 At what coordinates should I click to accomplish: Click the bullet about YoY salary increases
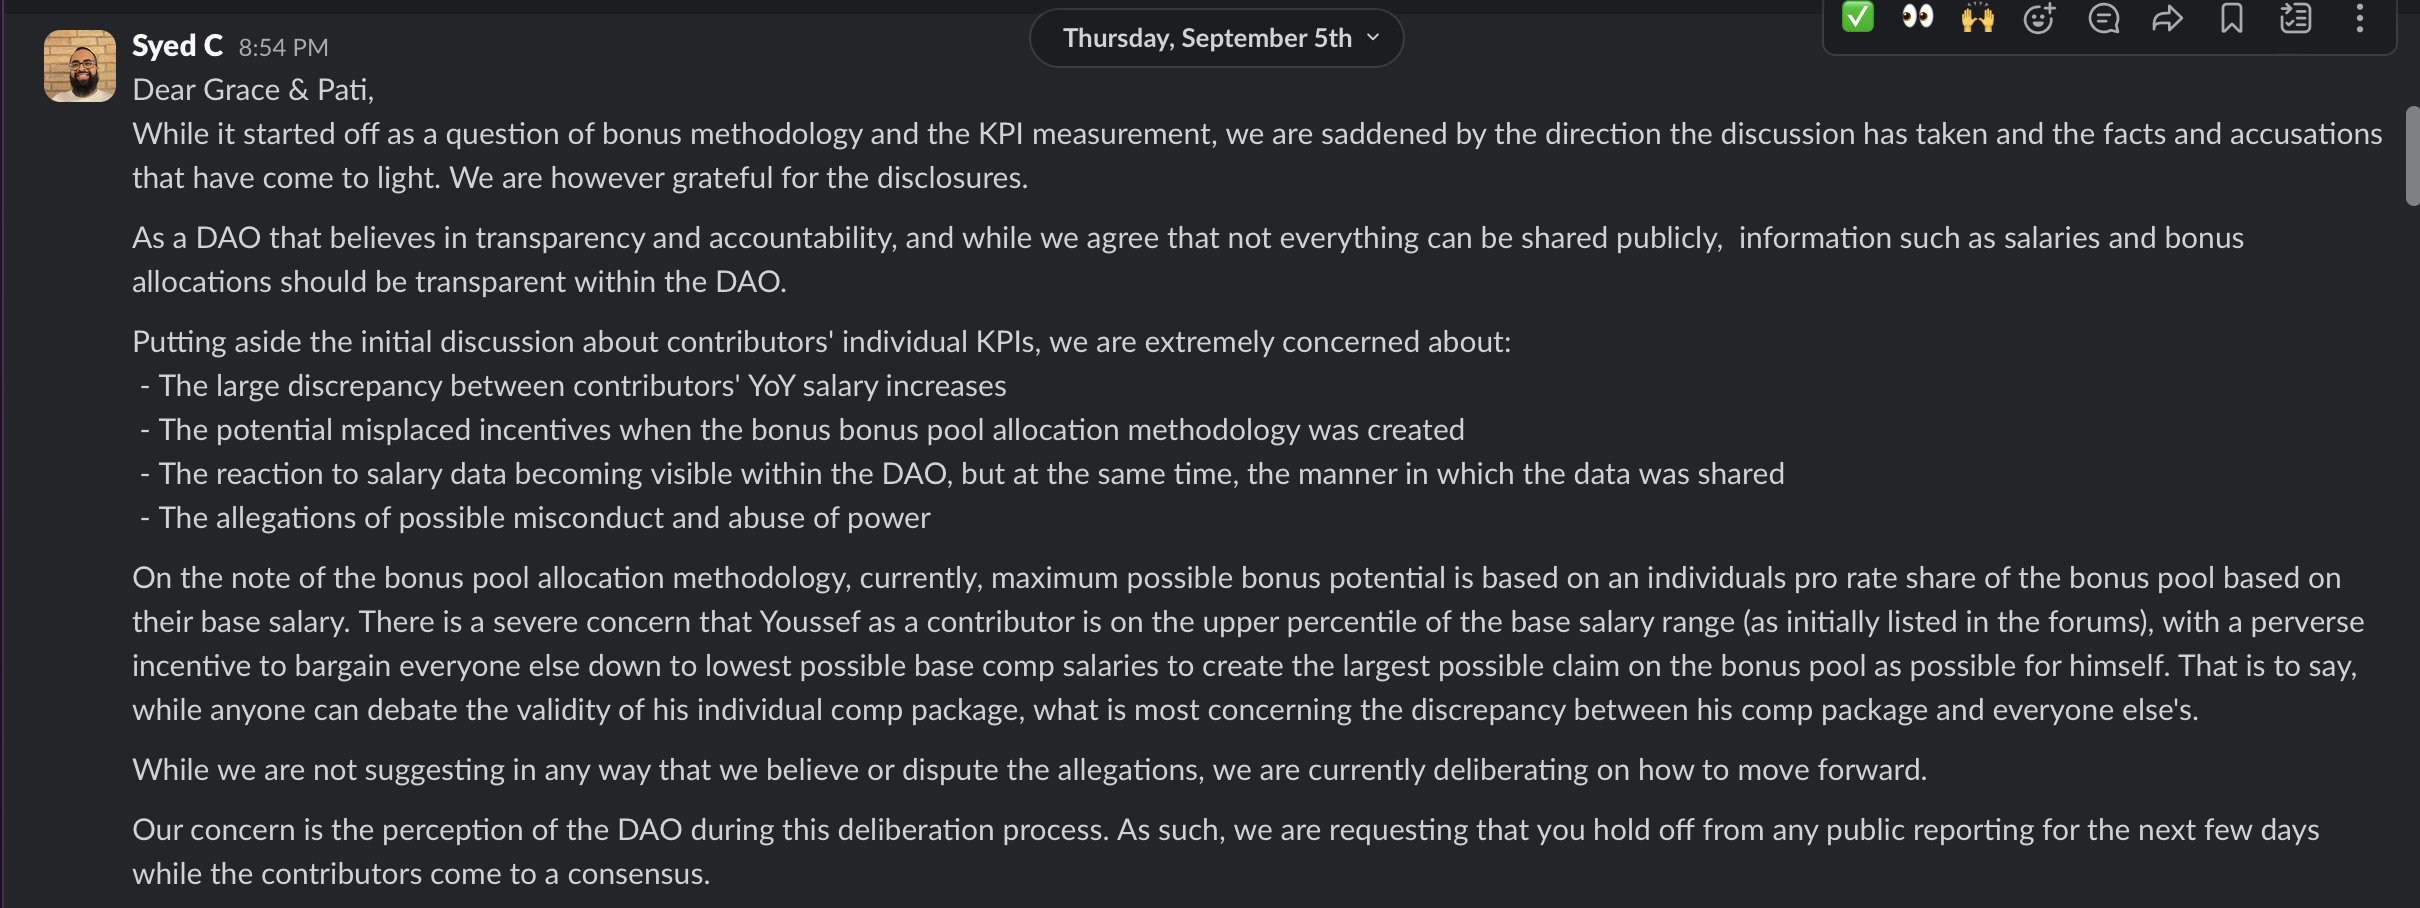pos(582,386)
